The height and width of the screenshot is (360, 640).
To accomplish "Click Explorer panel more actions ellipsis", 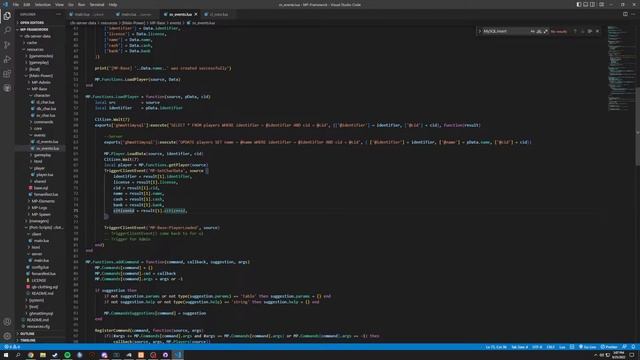I will coord(58,14).
